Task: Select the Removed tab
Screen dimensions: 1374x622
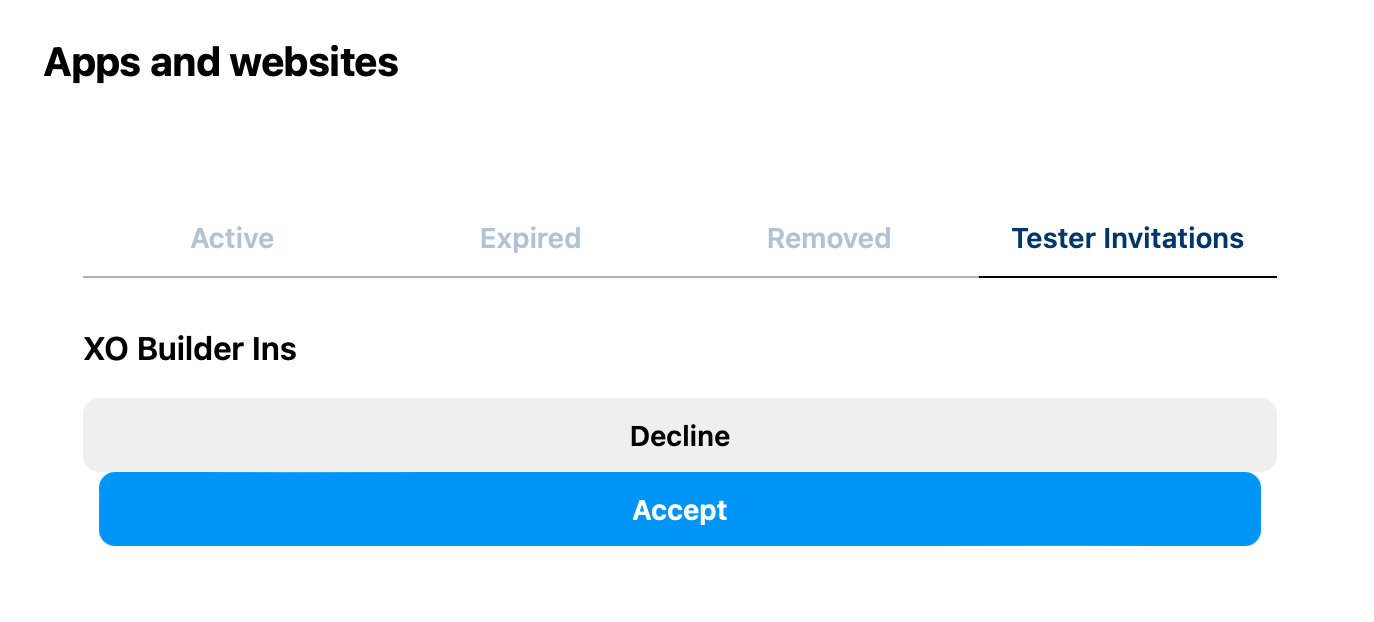Action: pyautogui.click(x=828, y=239)
